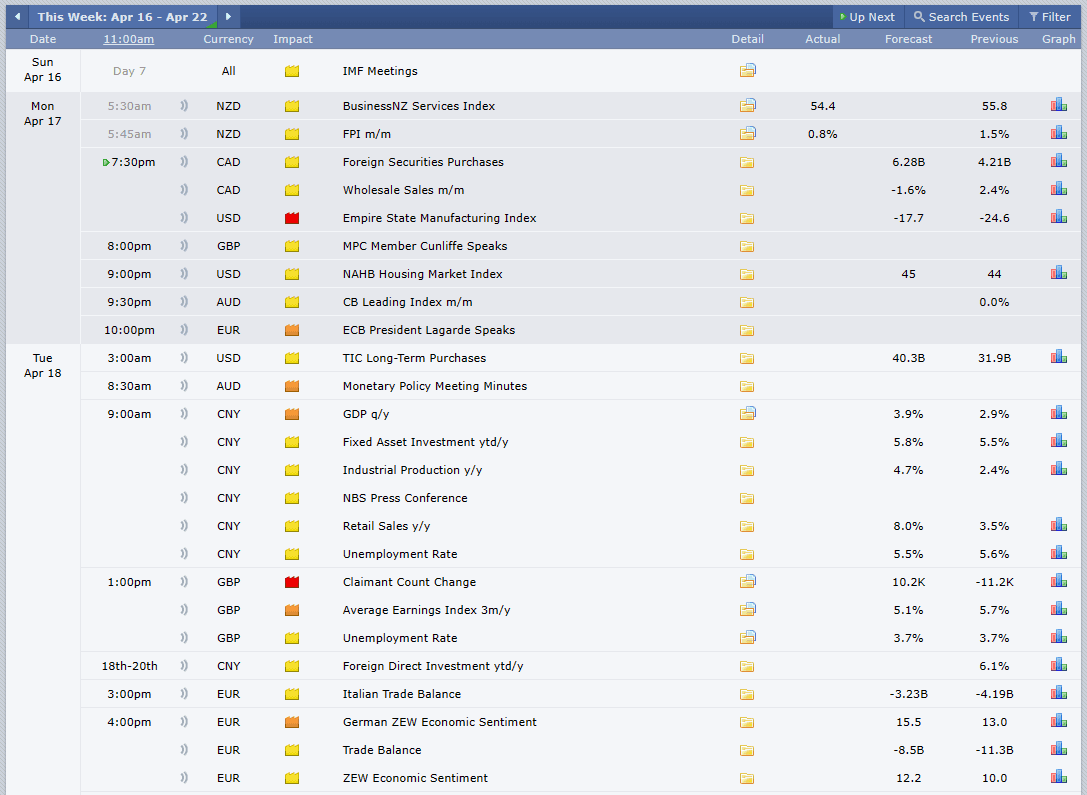The image size is (1087, 795).
Task: Go to previous week arrow
Action: 17,17
